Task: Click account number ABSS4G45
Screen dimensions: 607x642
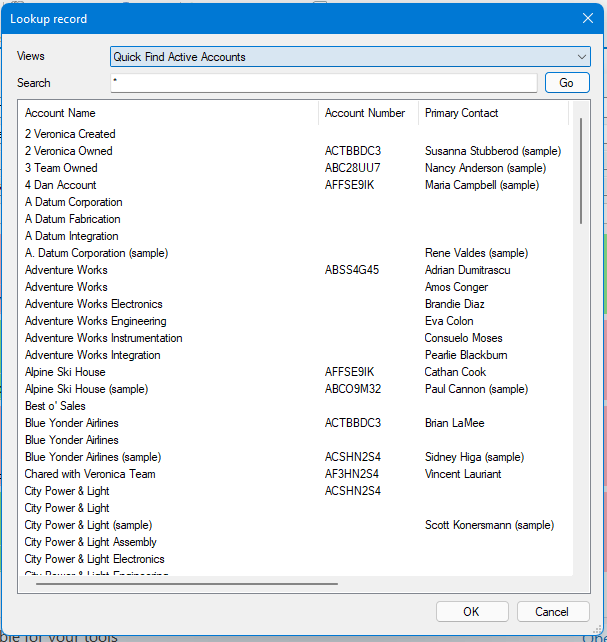Action: (352, 270)
